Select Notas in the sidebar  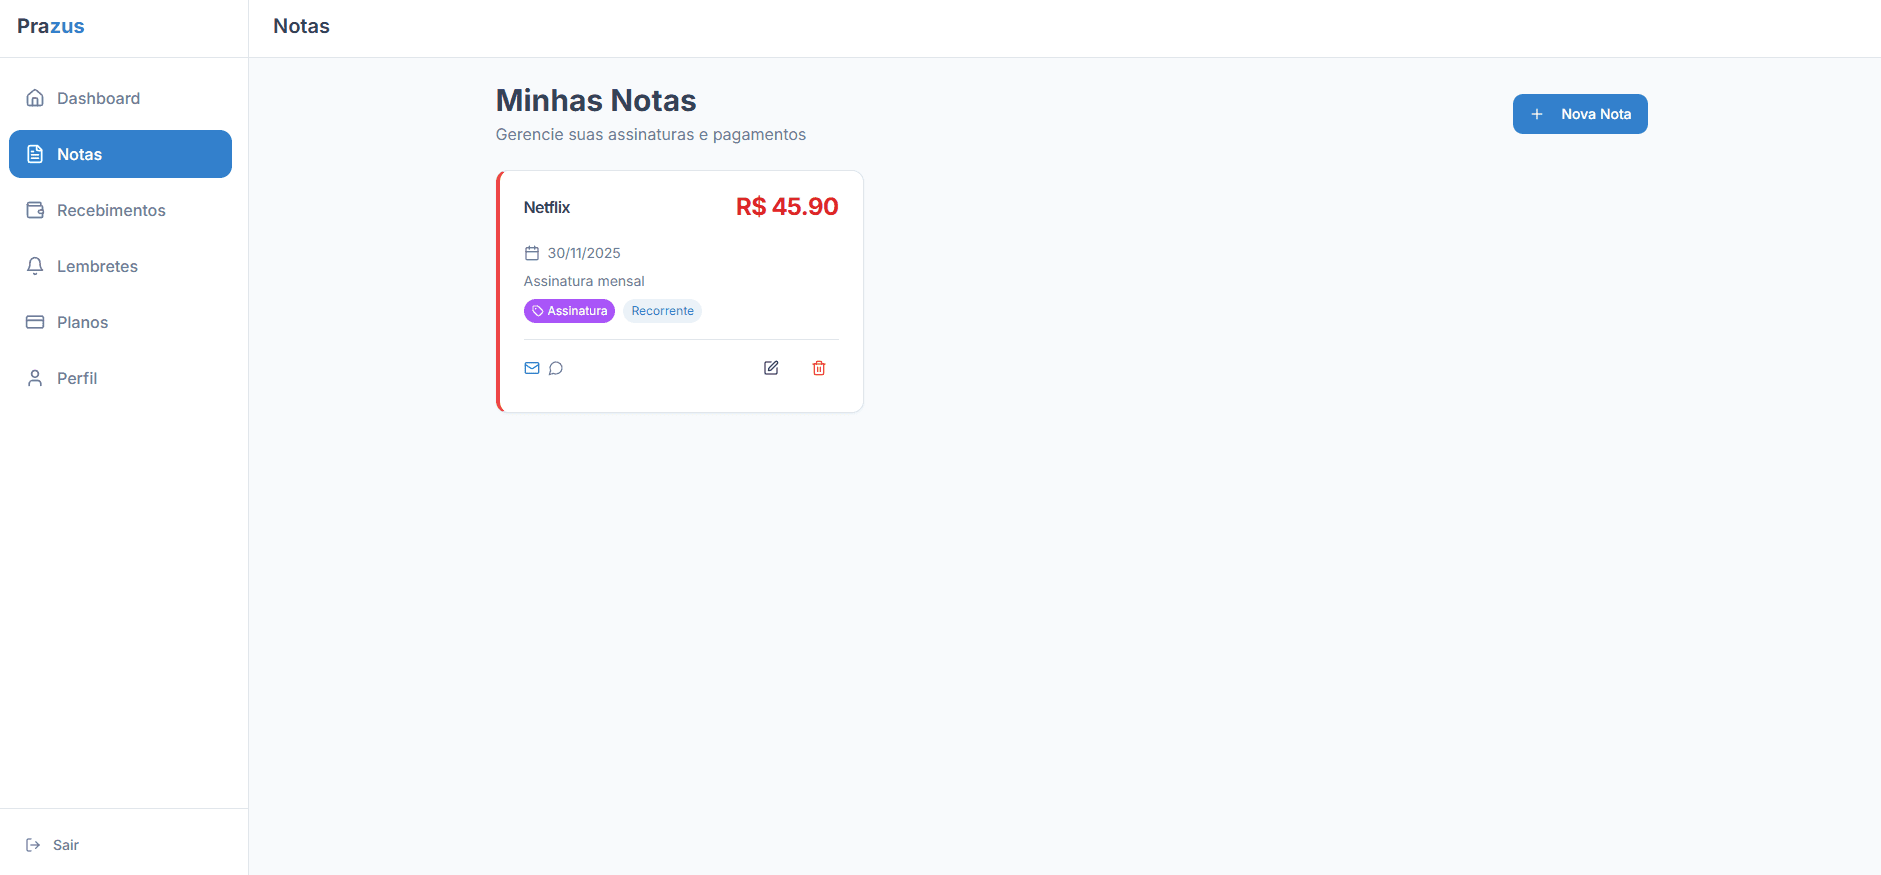coord(120,154)
